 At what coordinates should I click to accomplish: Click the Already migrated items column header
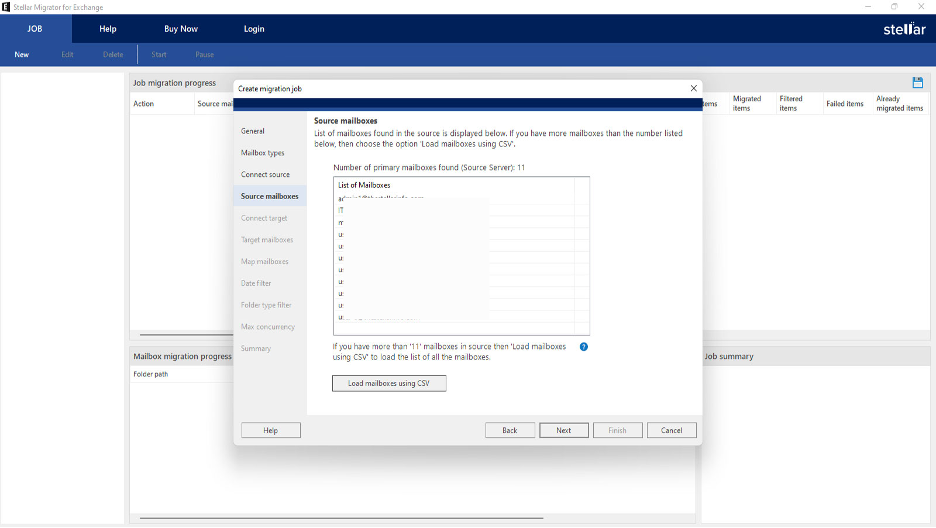[900, 103]
